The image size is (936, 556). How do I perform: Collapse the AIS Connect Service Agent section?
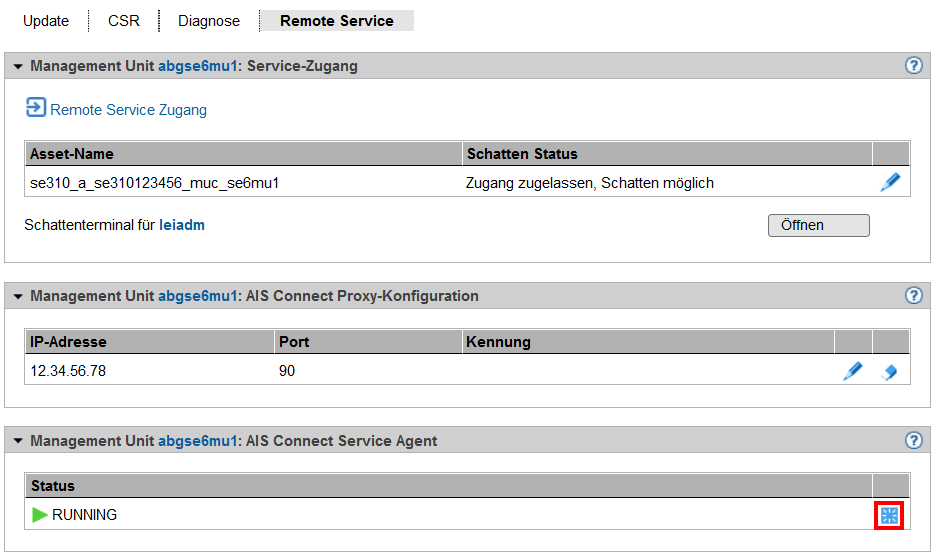[x=18, y=441]
